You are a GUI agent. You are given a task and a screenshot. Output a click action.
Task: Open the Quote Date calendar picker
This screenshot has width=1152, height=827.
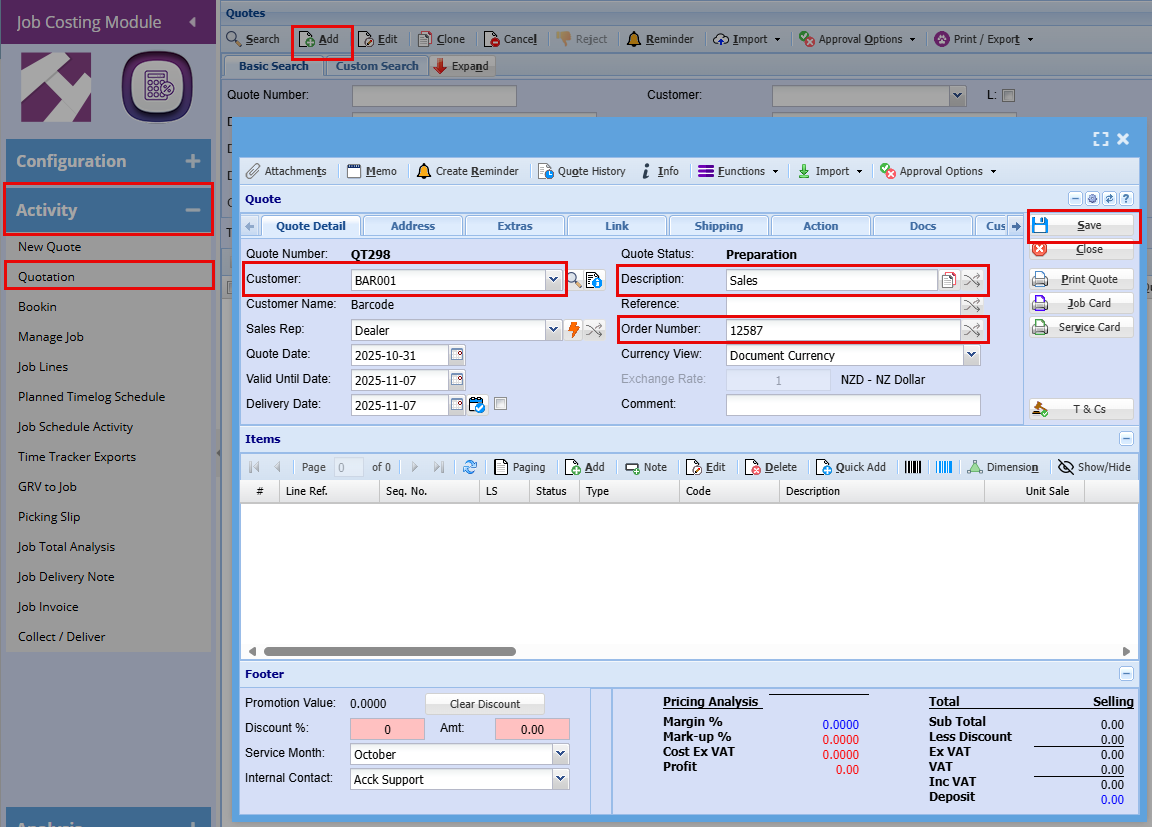(457, 355)
